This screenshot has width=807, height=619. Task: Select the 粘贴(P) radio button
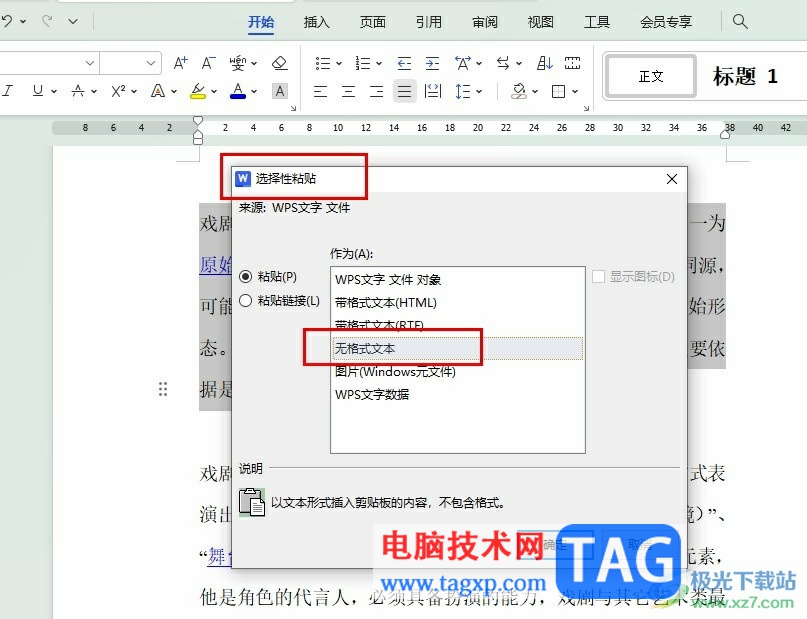[x=245, y=277]
